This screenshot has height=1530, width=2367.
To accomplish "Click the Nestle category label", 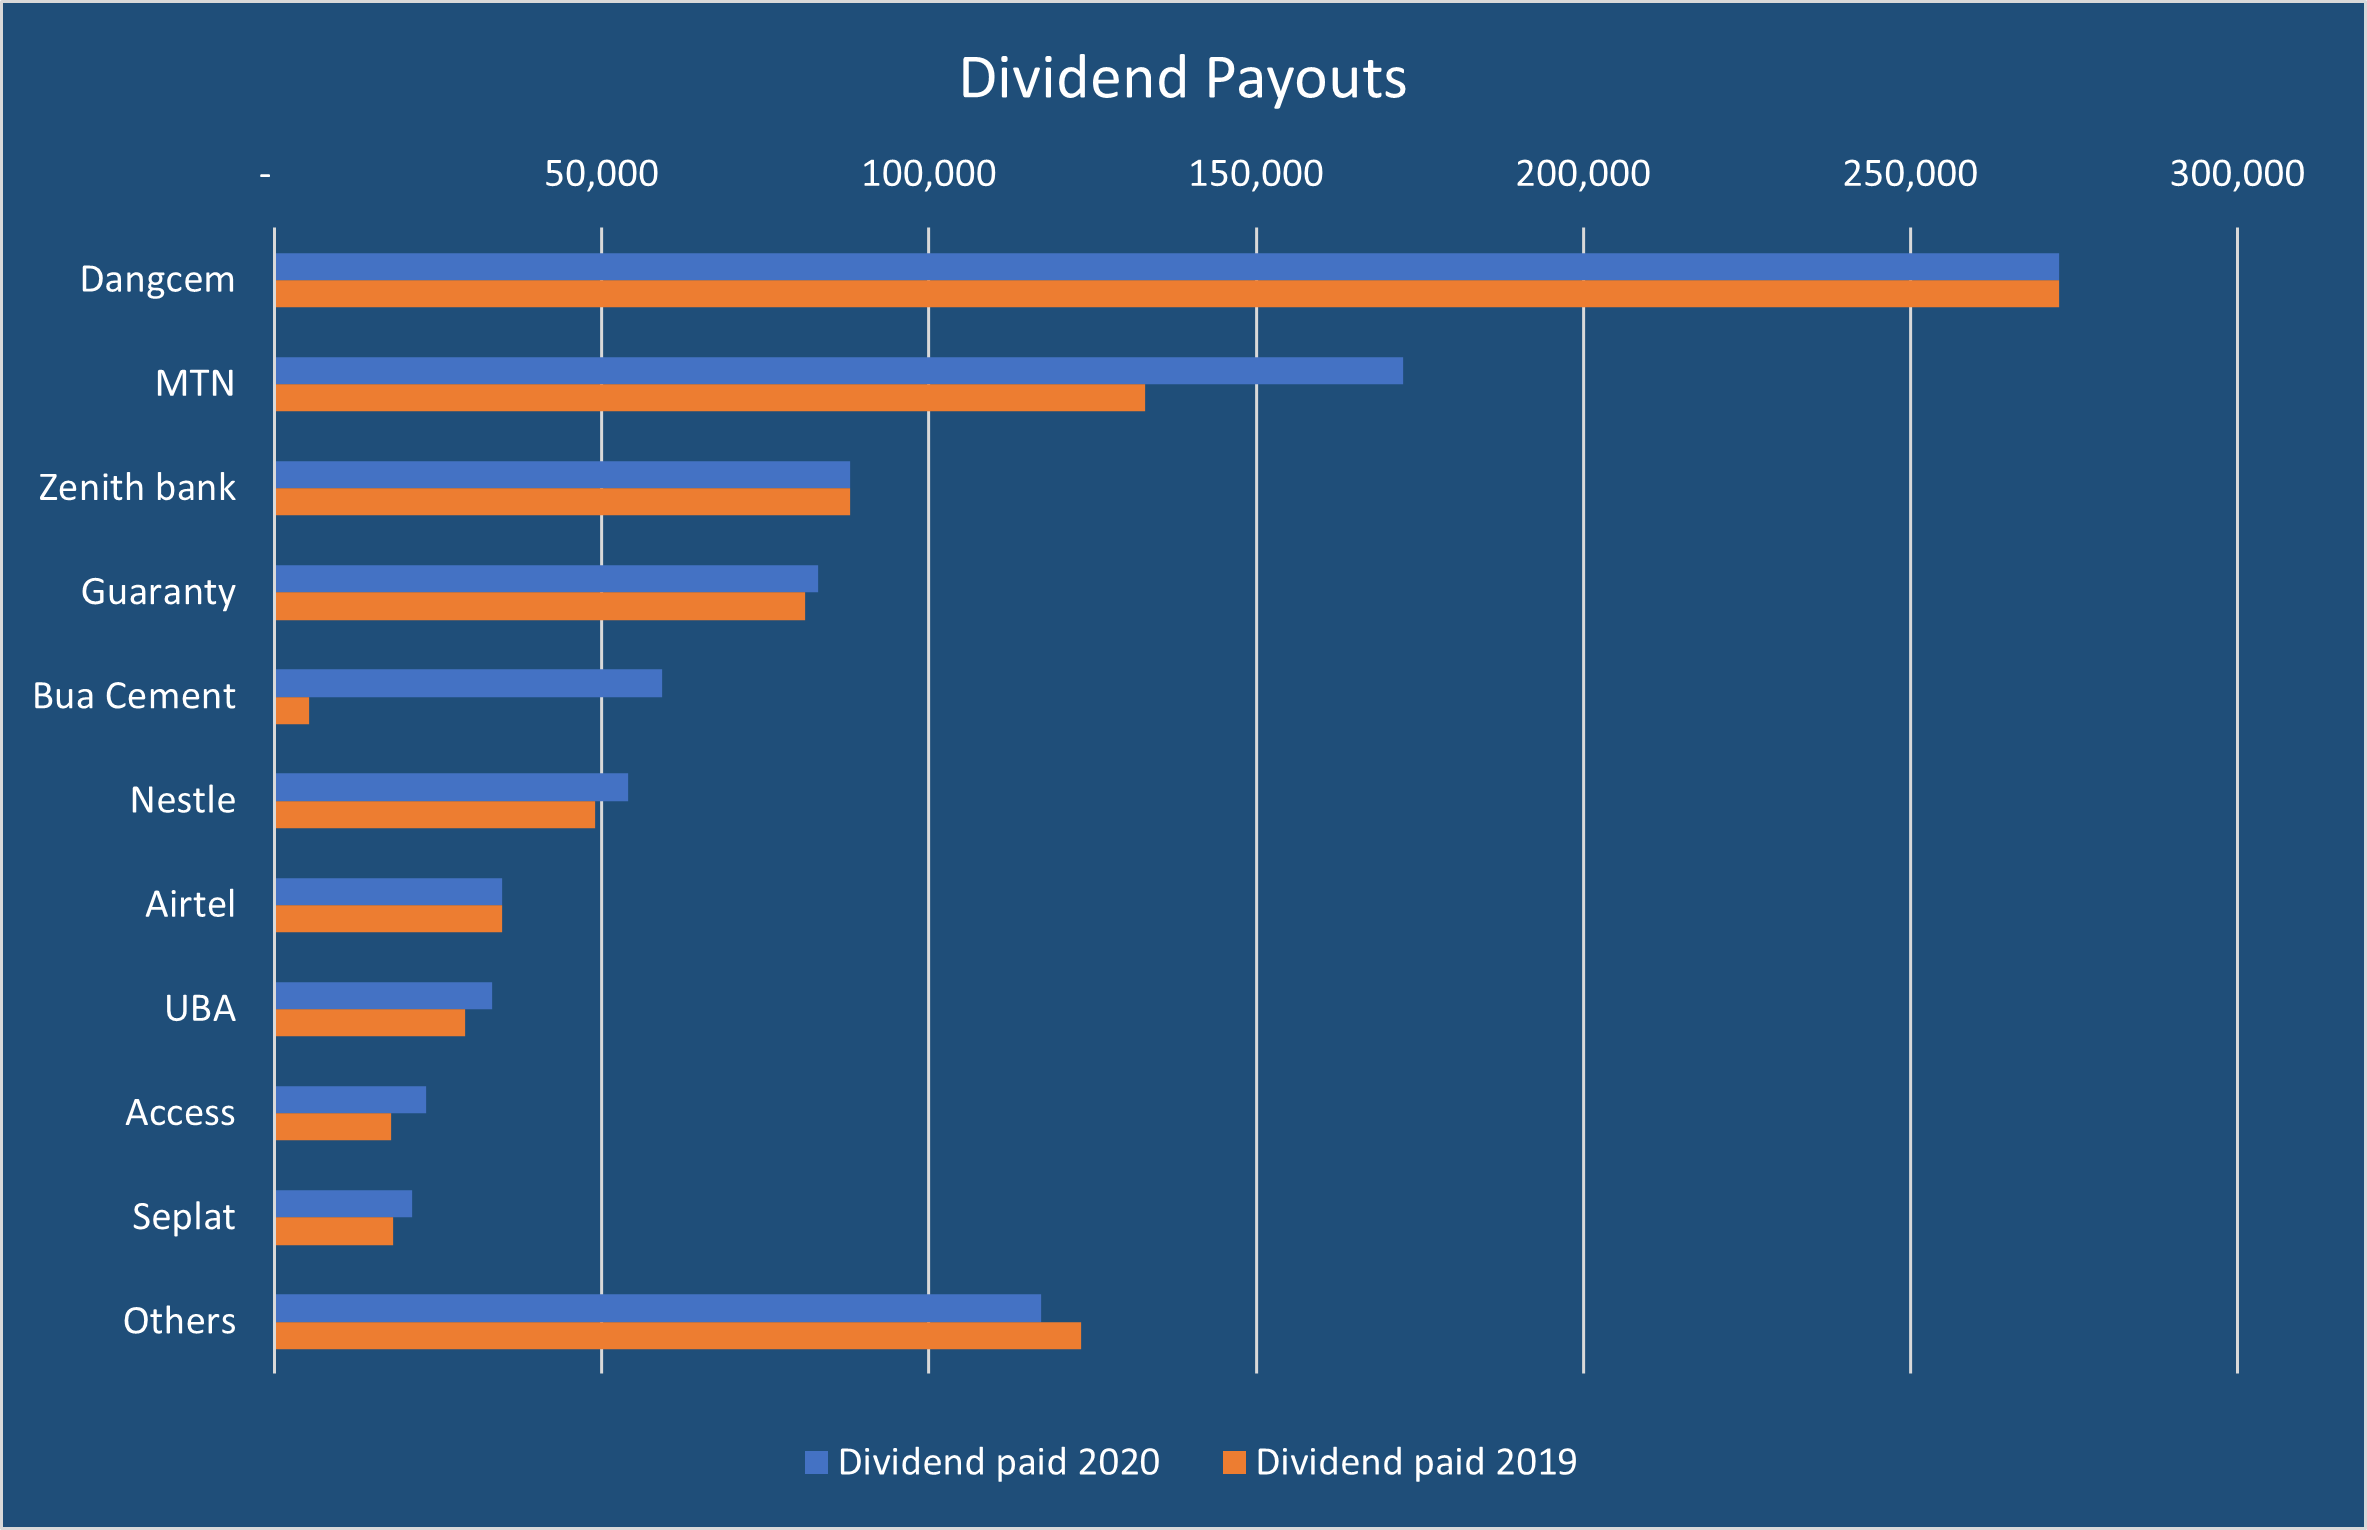I will point(183,800).
